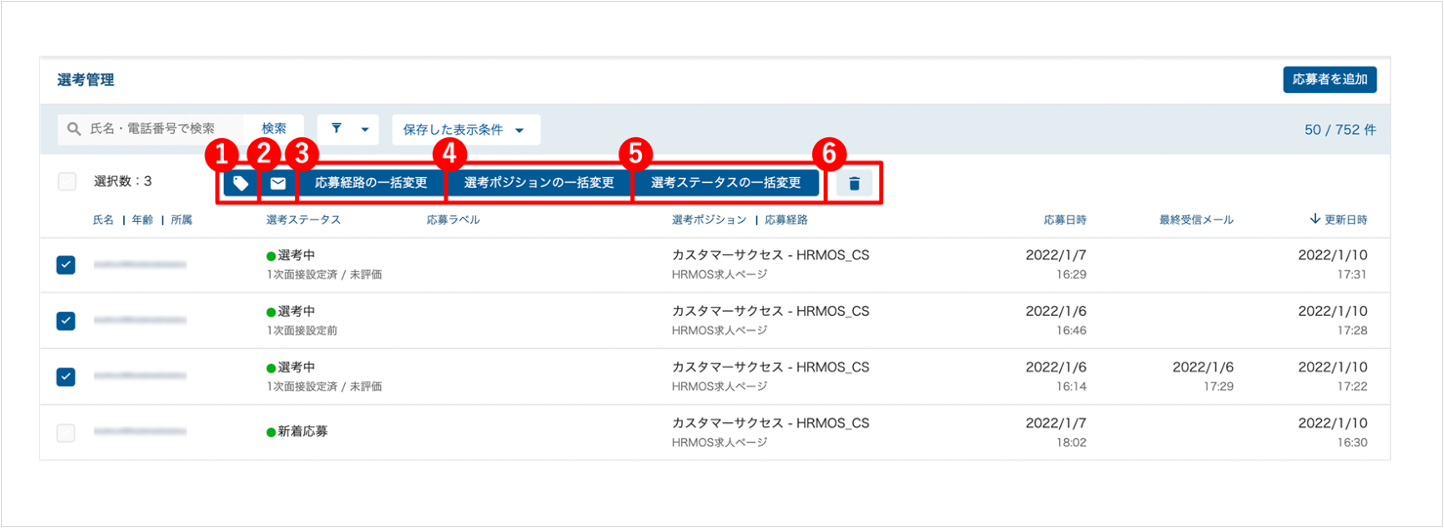Click 応募経路の一括変更 button
Viewport: 1444px width, 528px height.
point(371,183)
